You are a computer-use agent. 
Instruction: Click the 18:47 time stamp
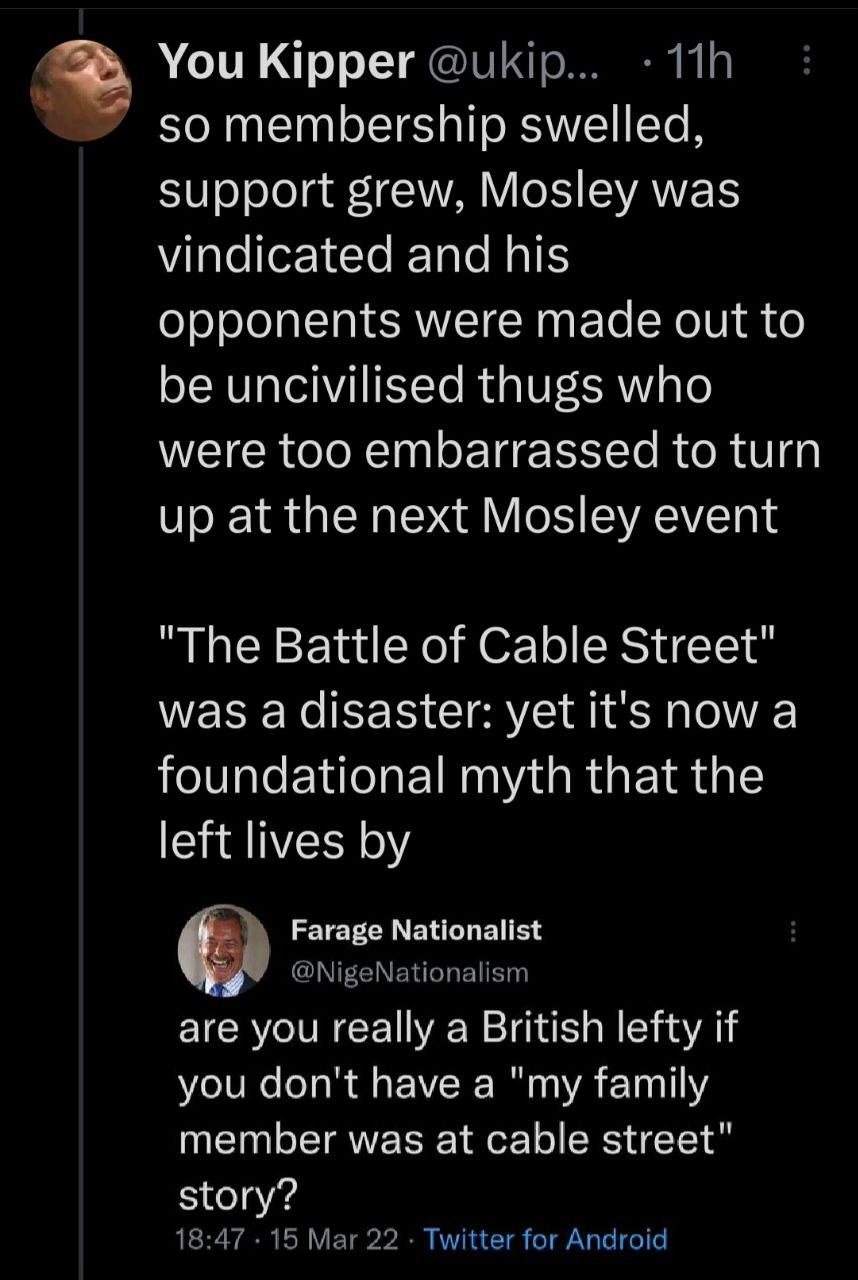[207, 1240]
